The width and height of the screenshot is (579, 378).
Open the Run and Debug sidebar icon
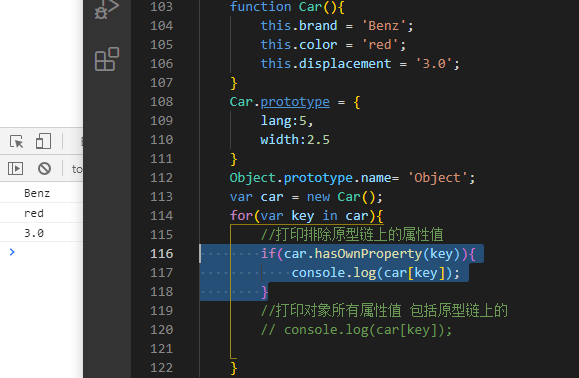tap(107, 9)
